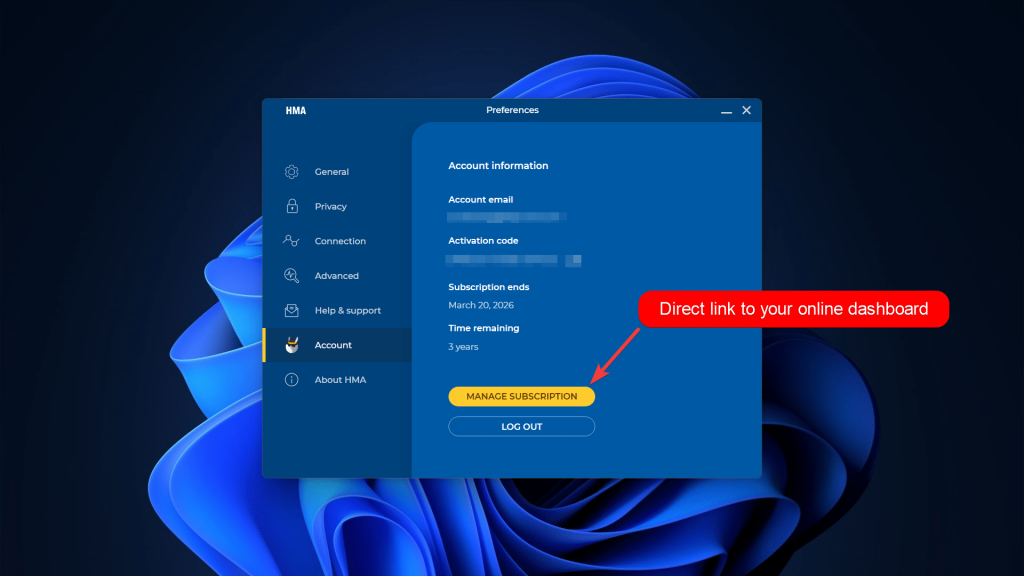Click the Time remaining label
1024x576 pixels.
(x=483, y=328)
